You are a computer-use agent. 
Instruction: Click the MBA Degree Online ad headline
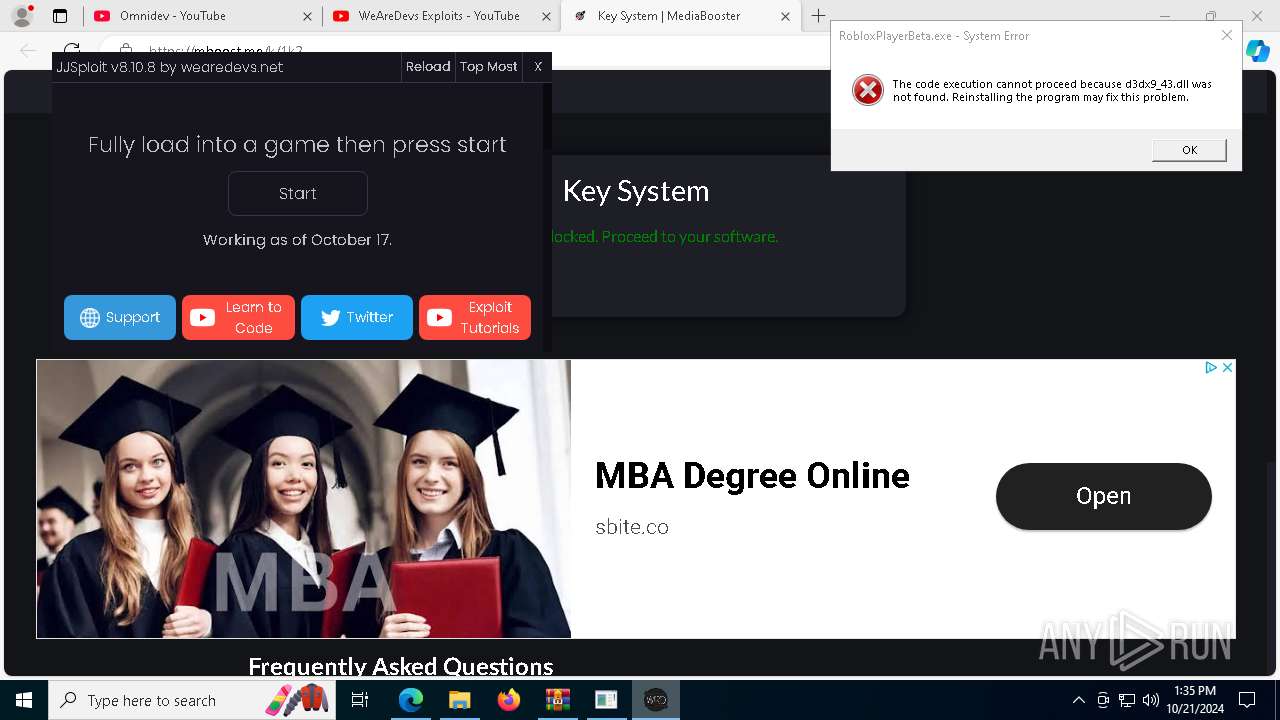coord(752,476)
